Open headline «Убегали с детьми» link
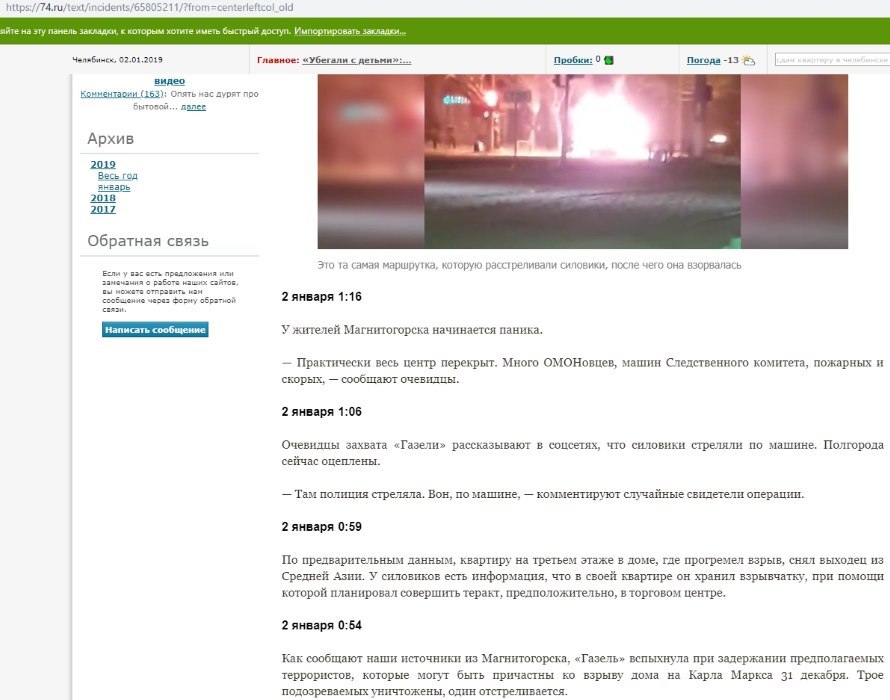The width and height of the screenshot is (890, 700). click(x=356, y=60)
